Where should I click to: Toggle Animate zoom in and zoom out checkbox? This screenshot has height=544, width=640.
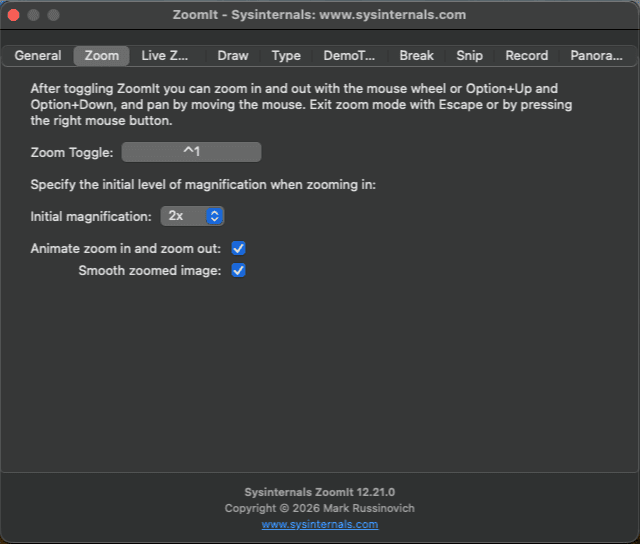238,248
